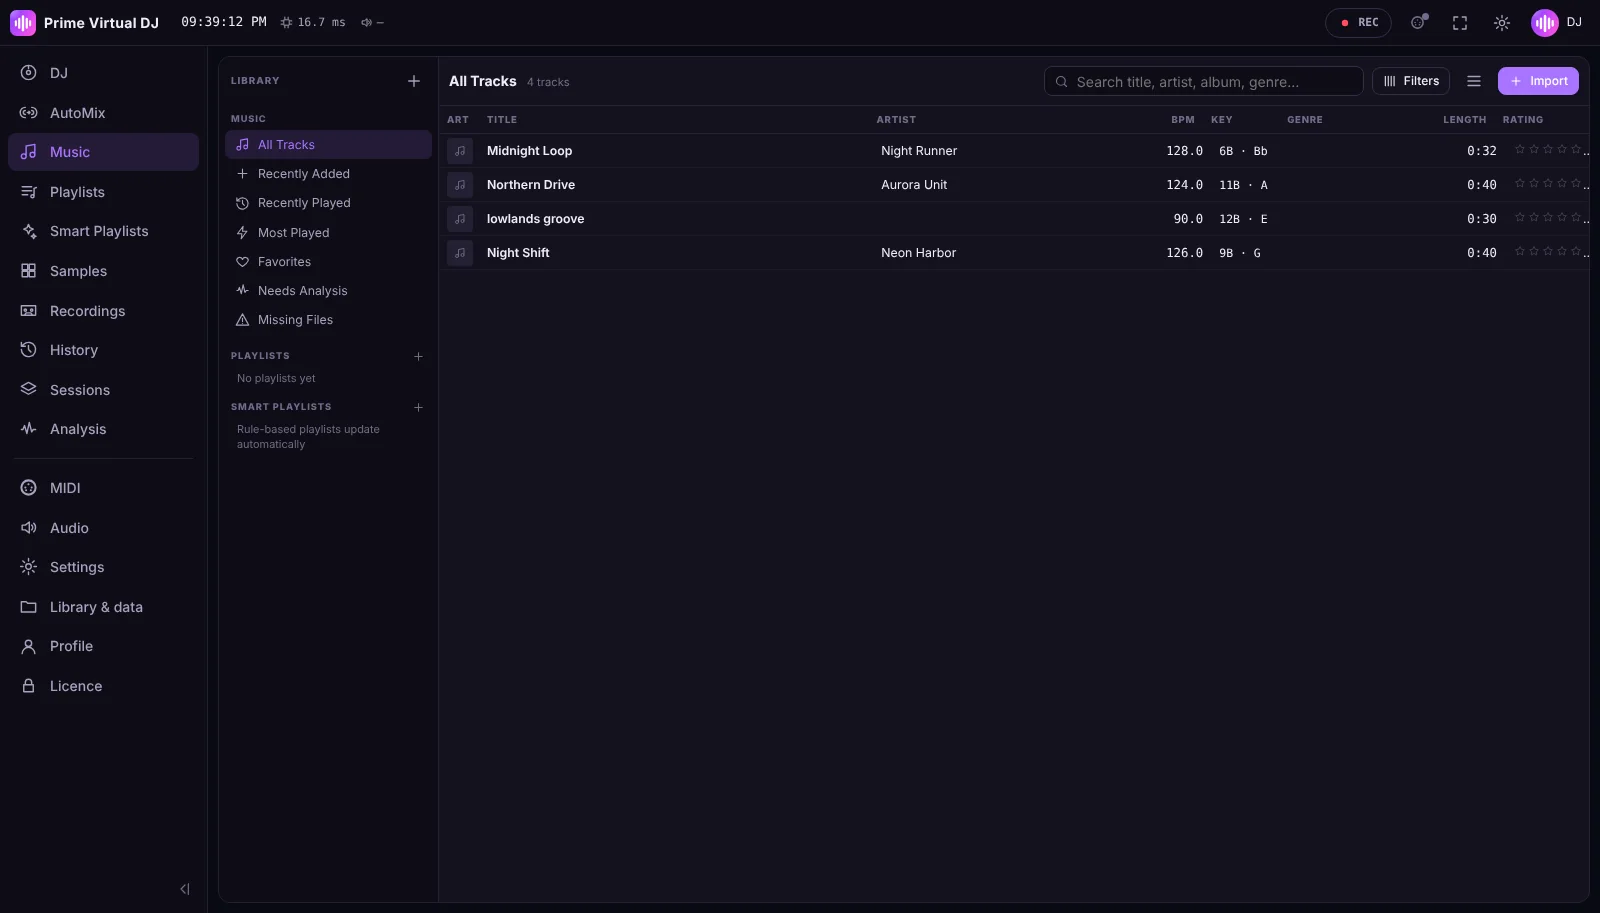Create a new playlist with the plus

pos(418,356)
